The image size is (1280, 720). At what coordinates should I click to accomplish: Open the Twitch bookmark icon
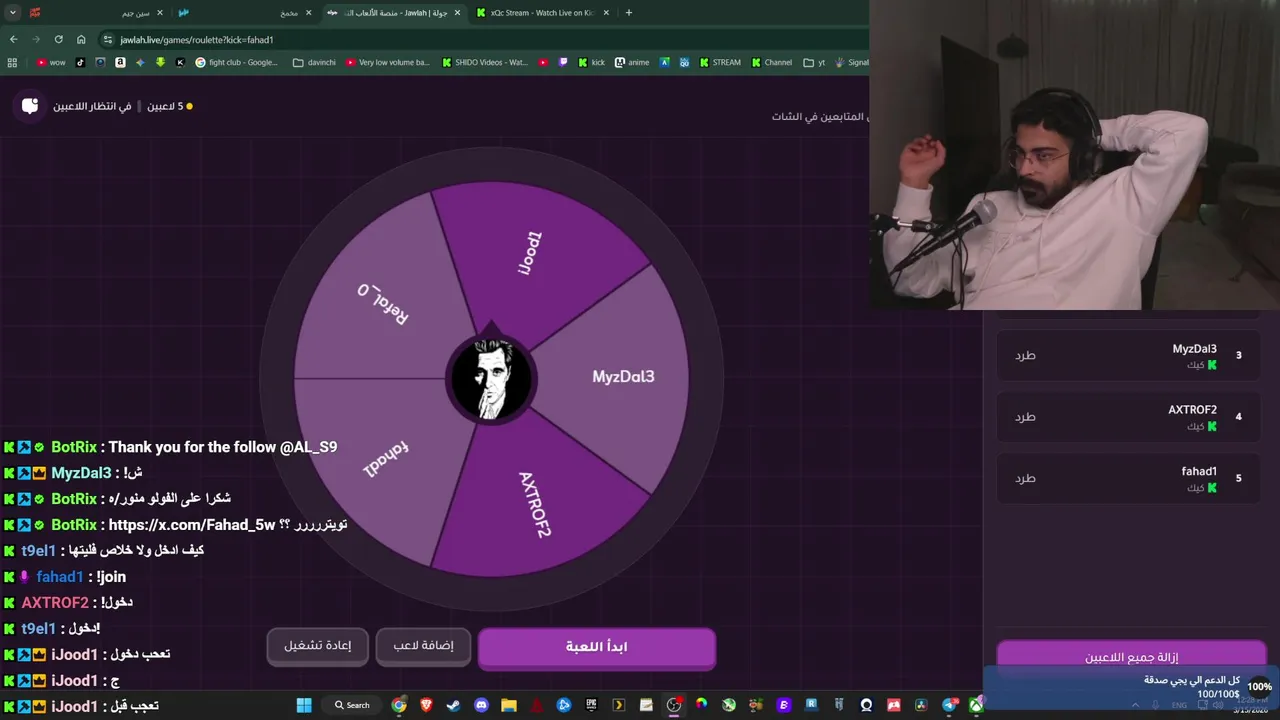(x=563, y=62)
